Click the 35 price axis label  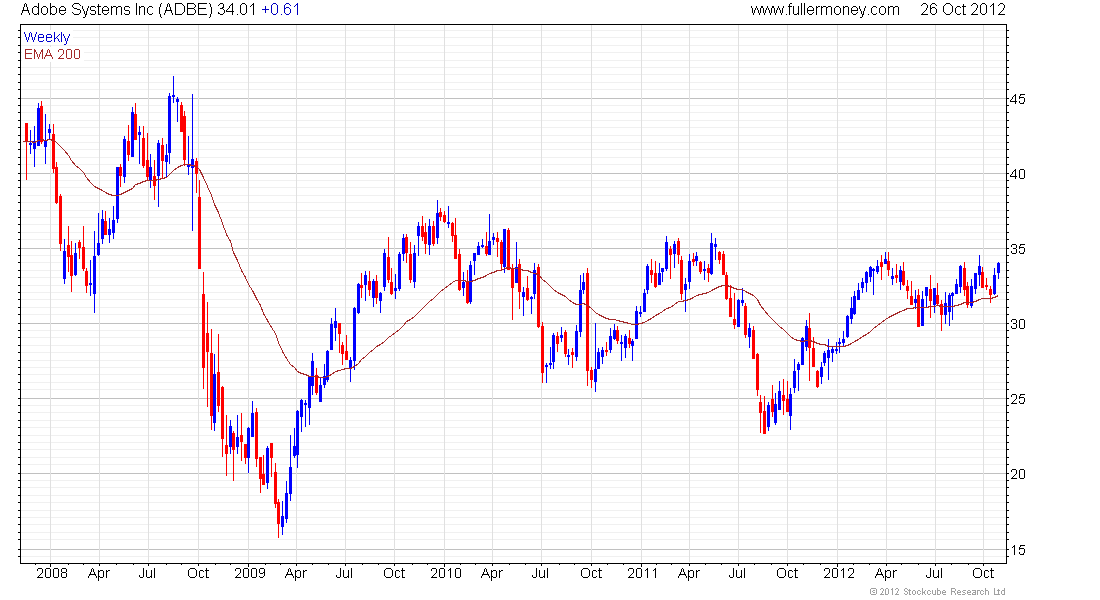coord(1017,249)
